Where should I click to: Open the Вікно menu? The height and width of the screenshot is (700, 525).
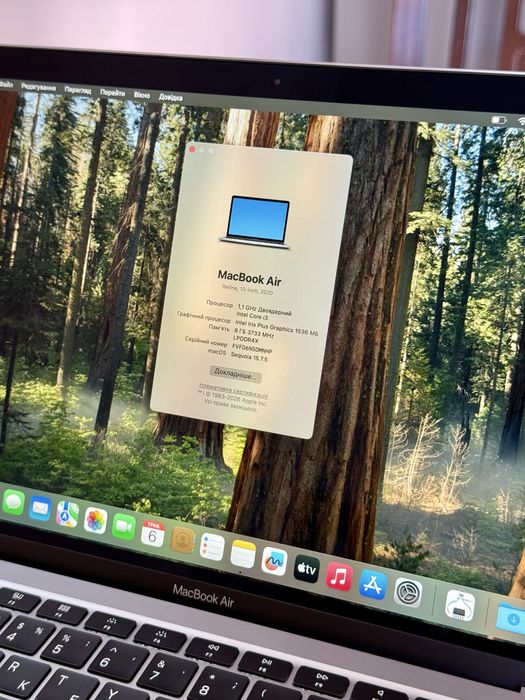pos(142,95)
